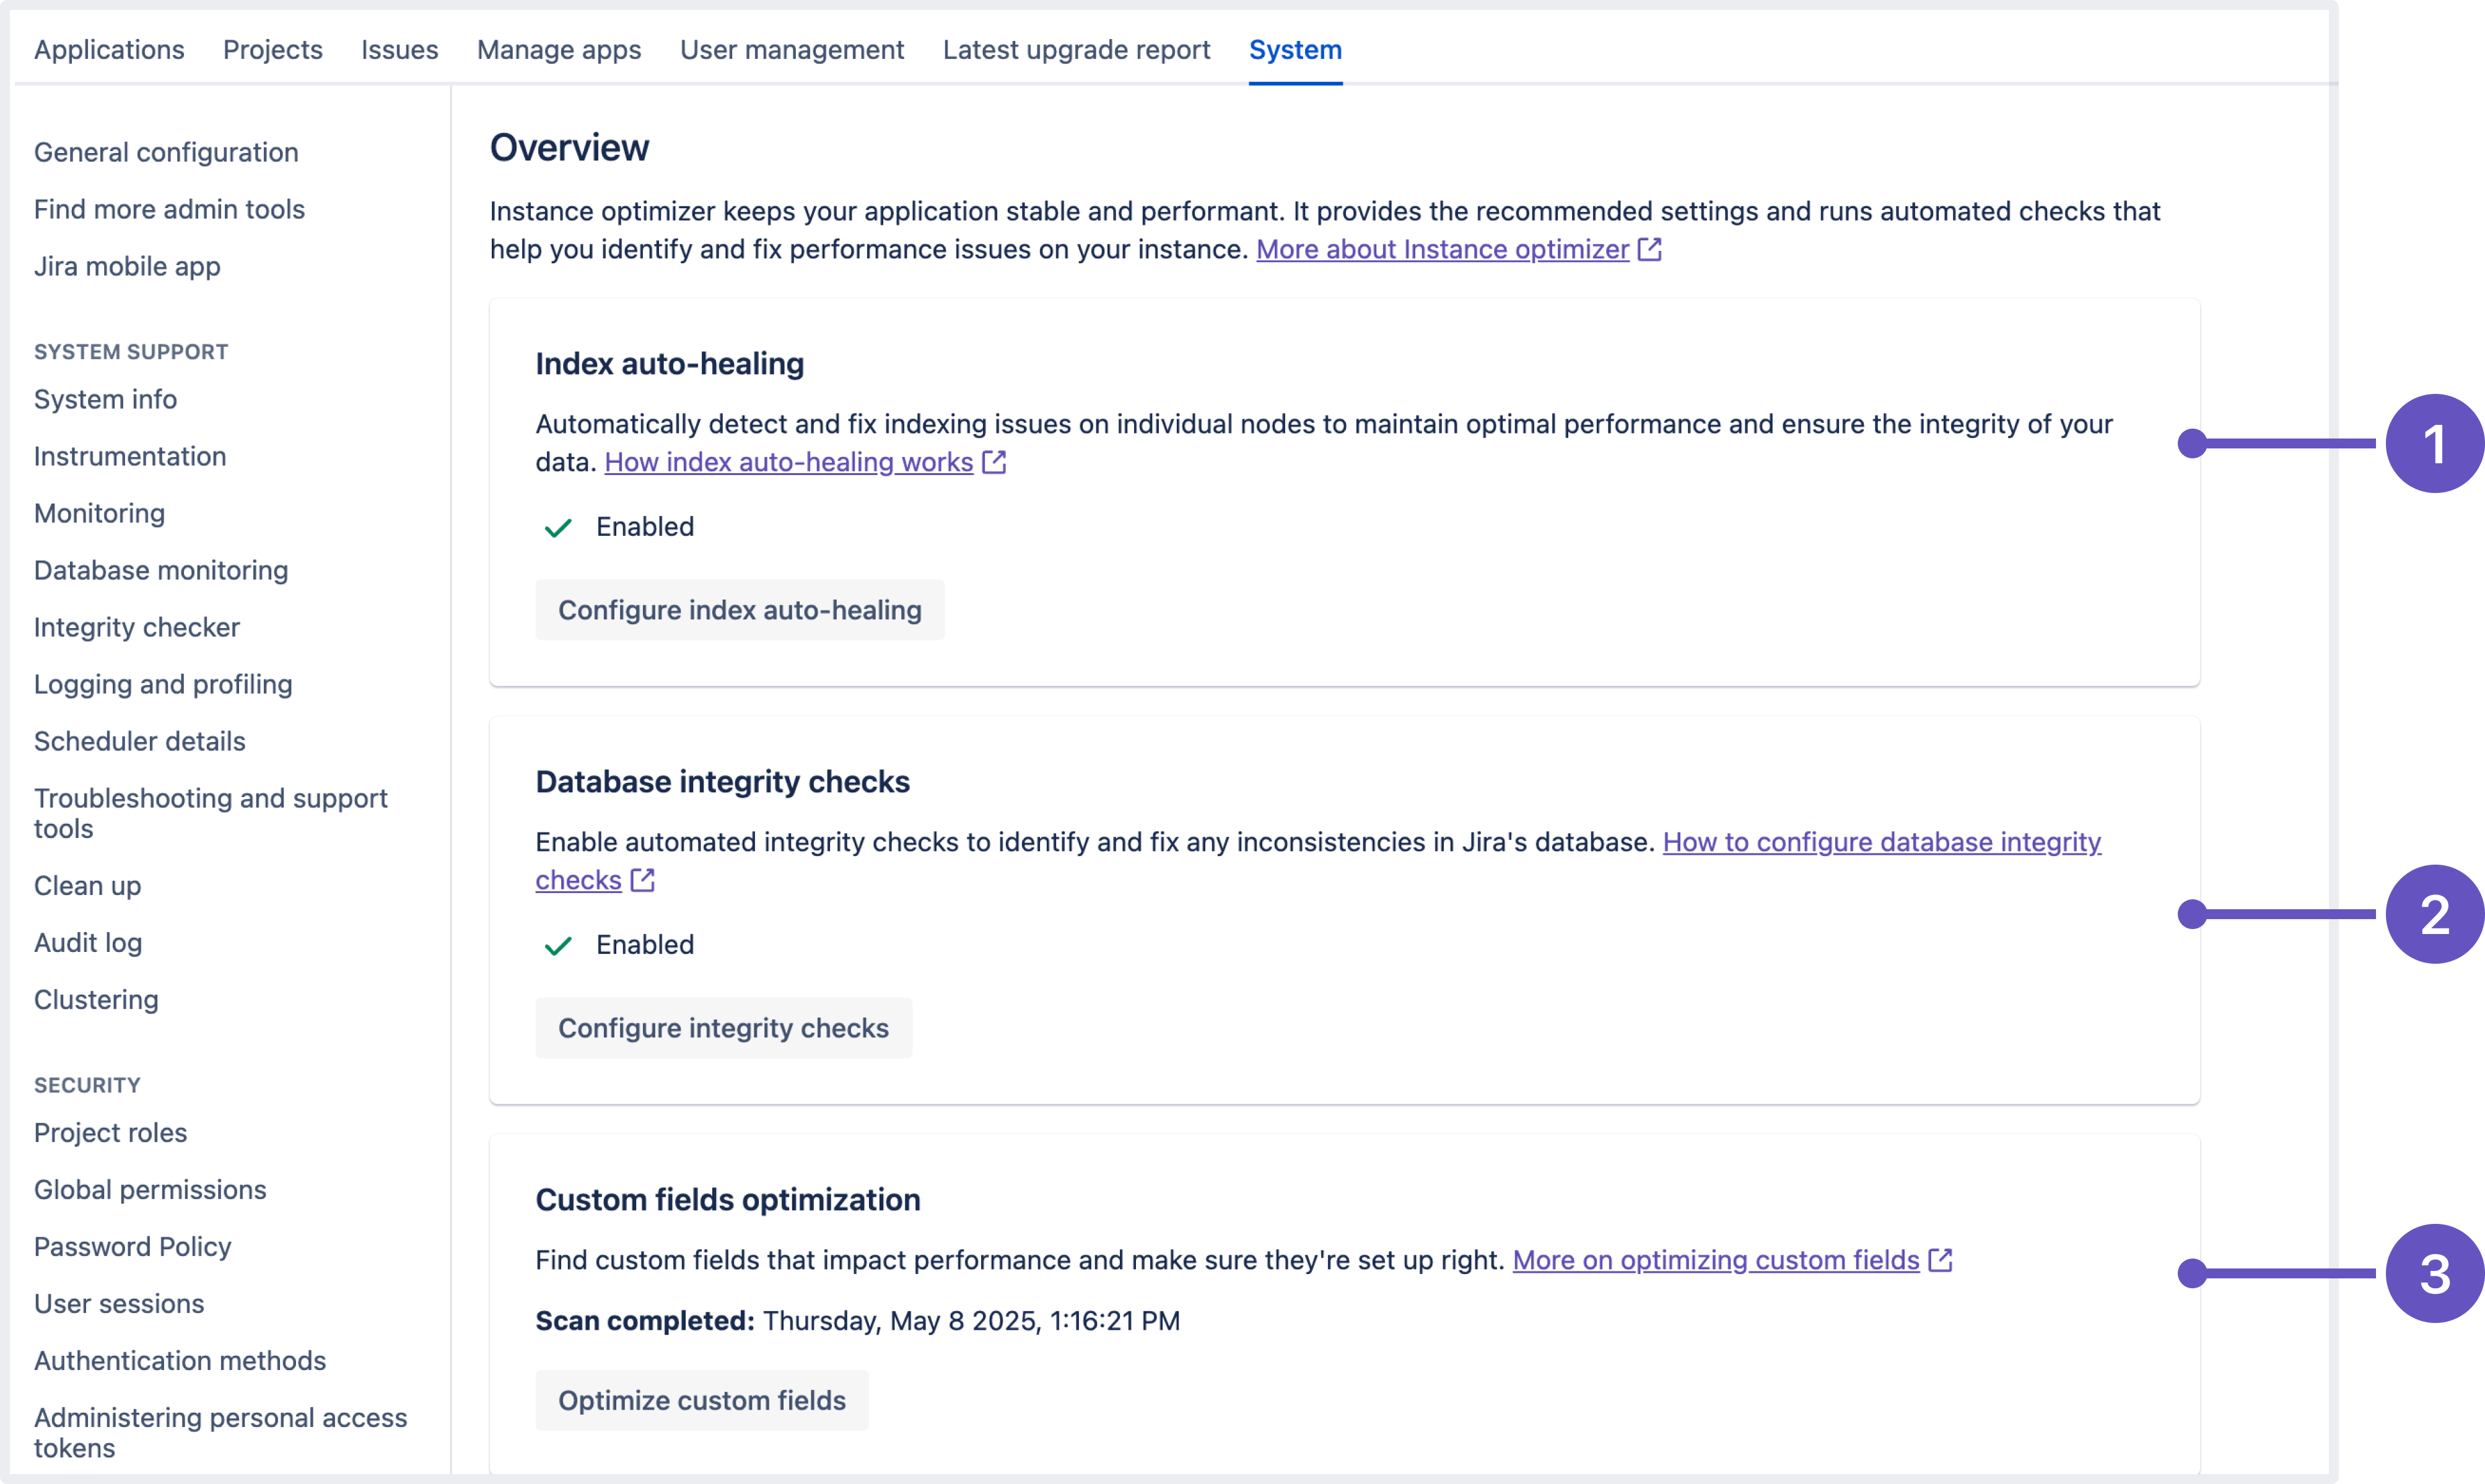
Task: Click Configure integrity checks button
Action: [x=723, y=1028]
